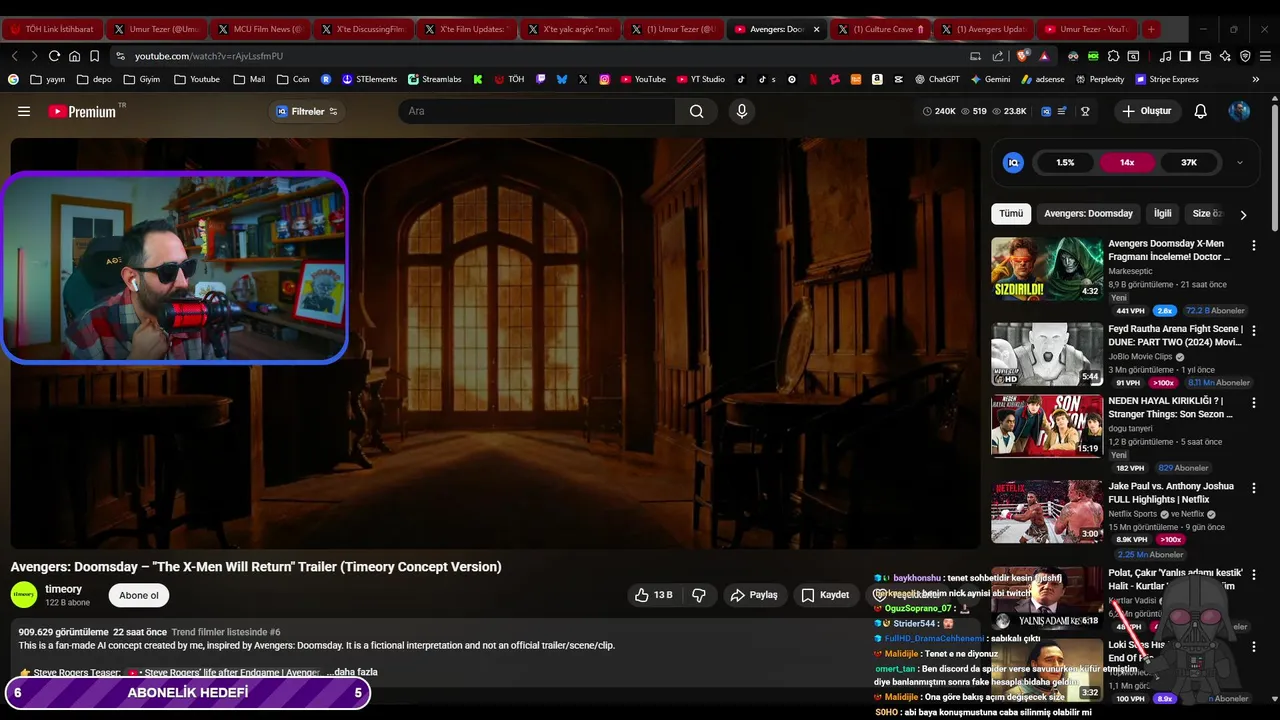Show more bookmarks with the double chevron
This screenshot has height=720, width=1280.
pyautogui.click(x=1256, y=79)
